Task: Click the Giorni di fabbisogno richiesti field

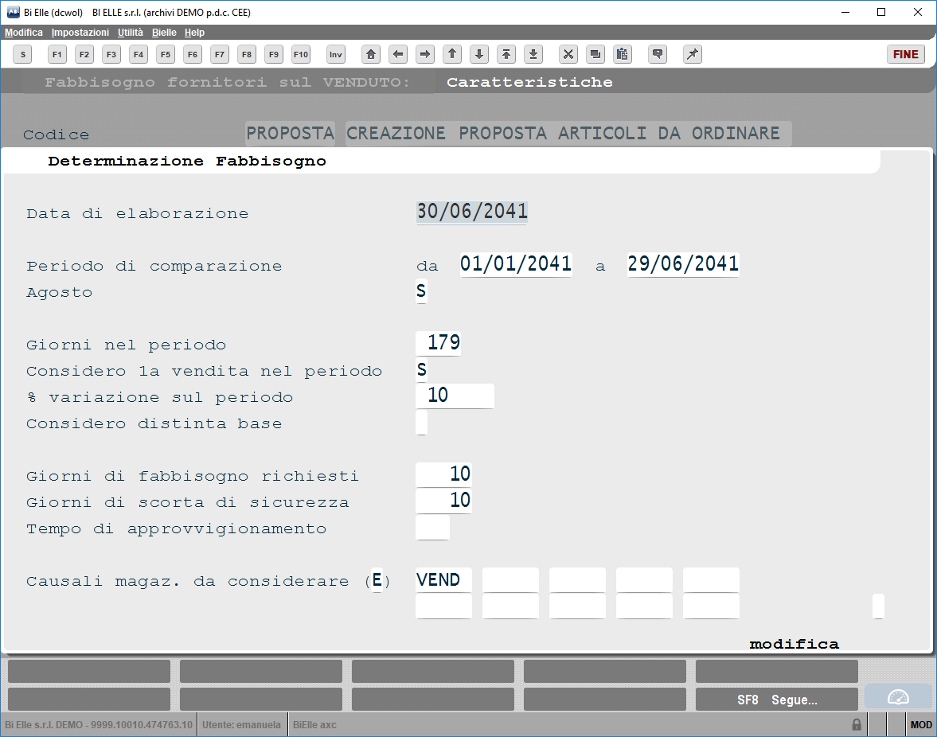Action: pyautogui.click(x=443, y=475)
